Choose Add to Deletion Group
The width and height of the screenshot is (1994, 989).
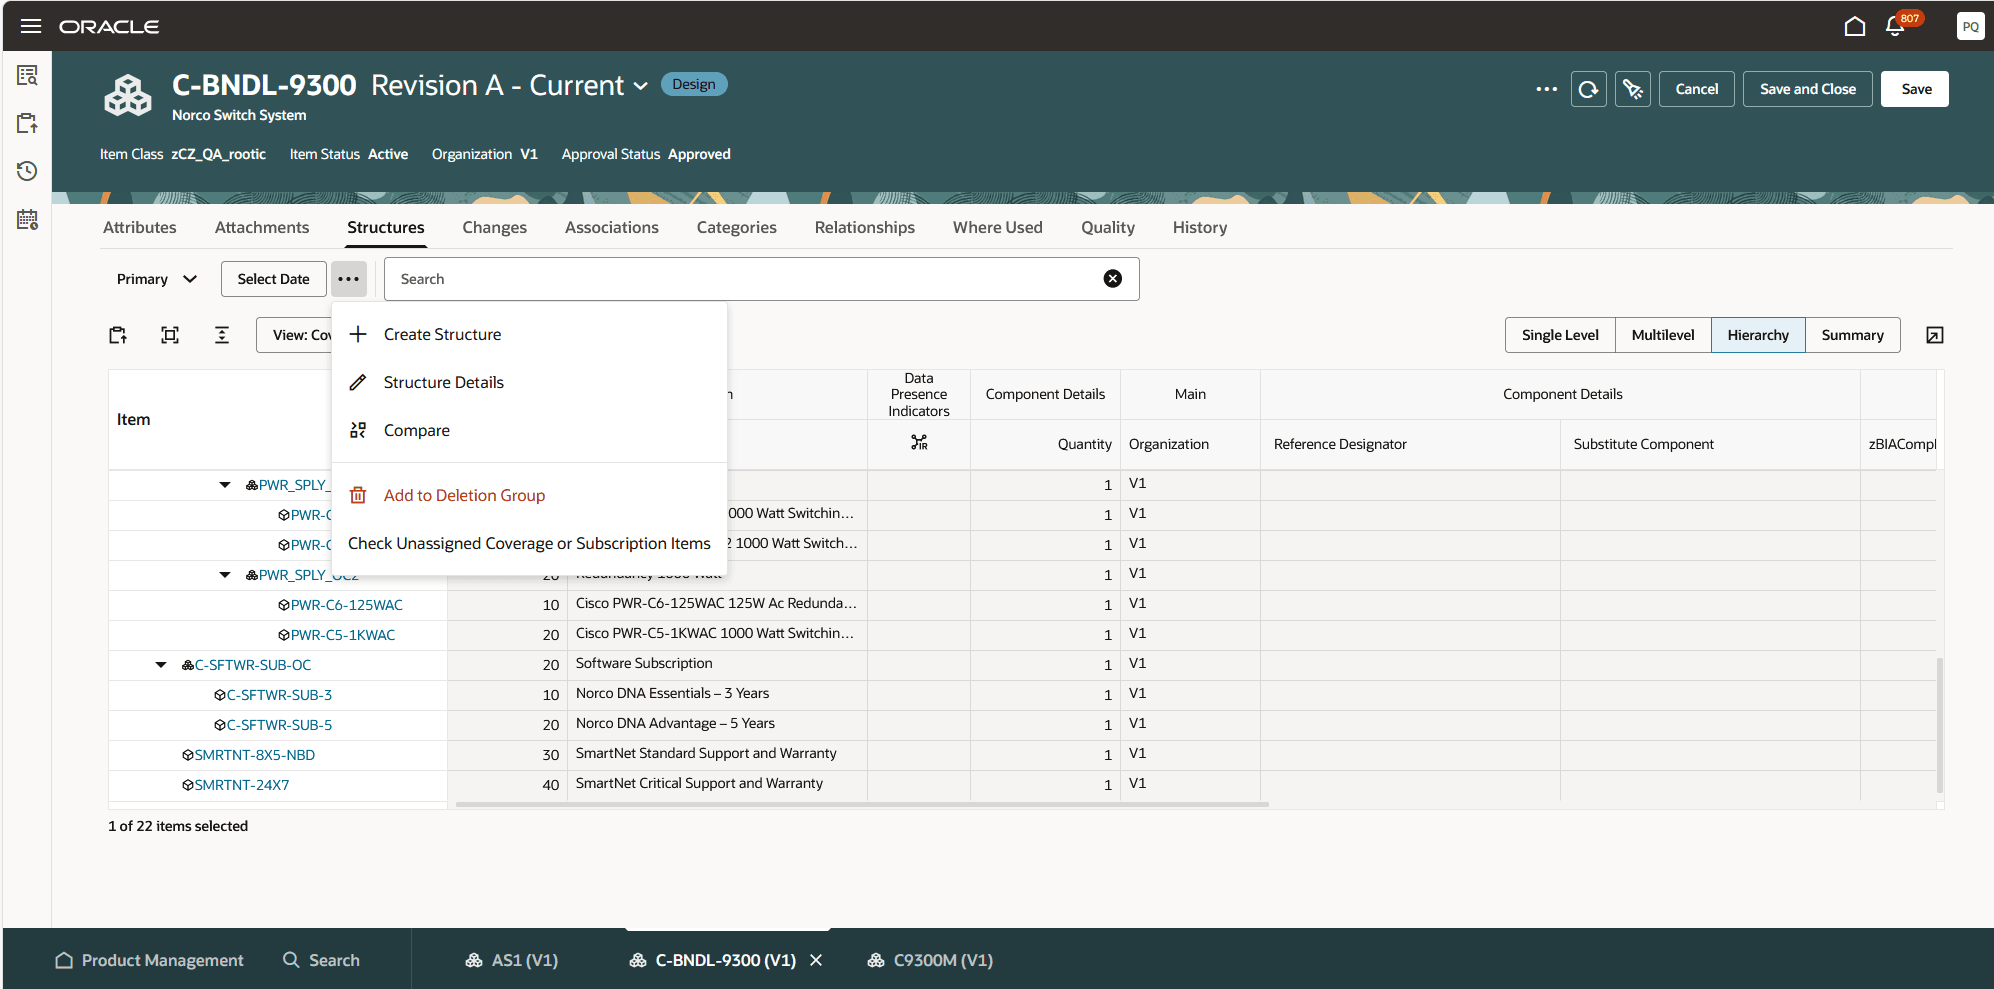(529, 495)
